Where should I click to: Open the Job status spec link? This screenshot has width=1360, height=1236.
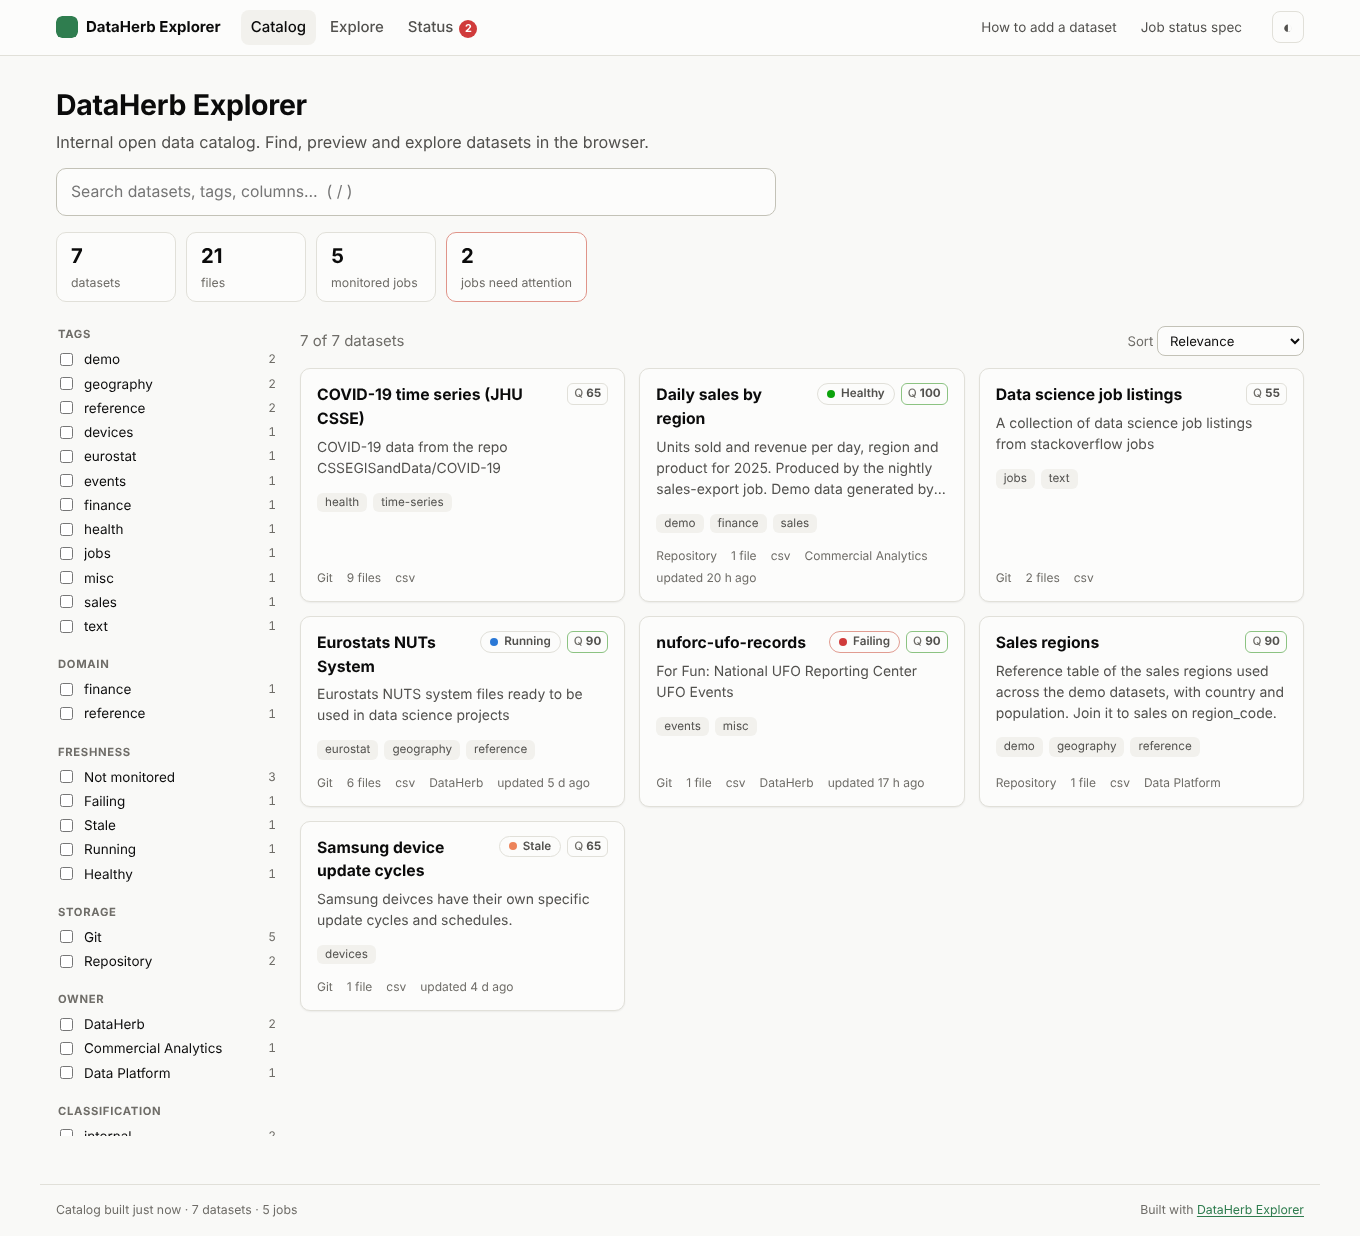[1191, 28]
